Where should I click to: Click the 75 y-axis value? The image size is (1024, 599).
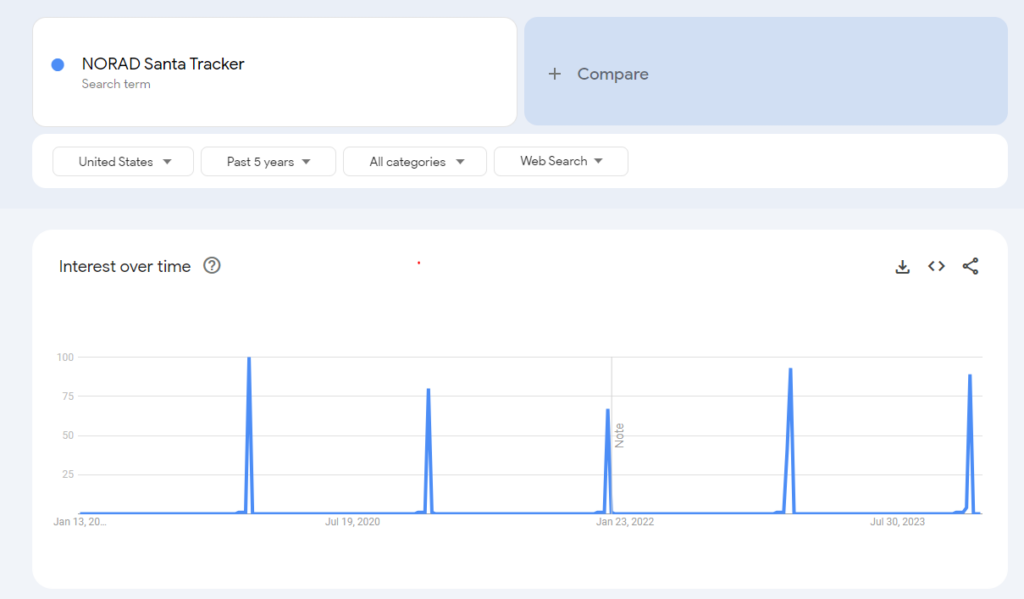pyautogui.click(x=68, y=396)
